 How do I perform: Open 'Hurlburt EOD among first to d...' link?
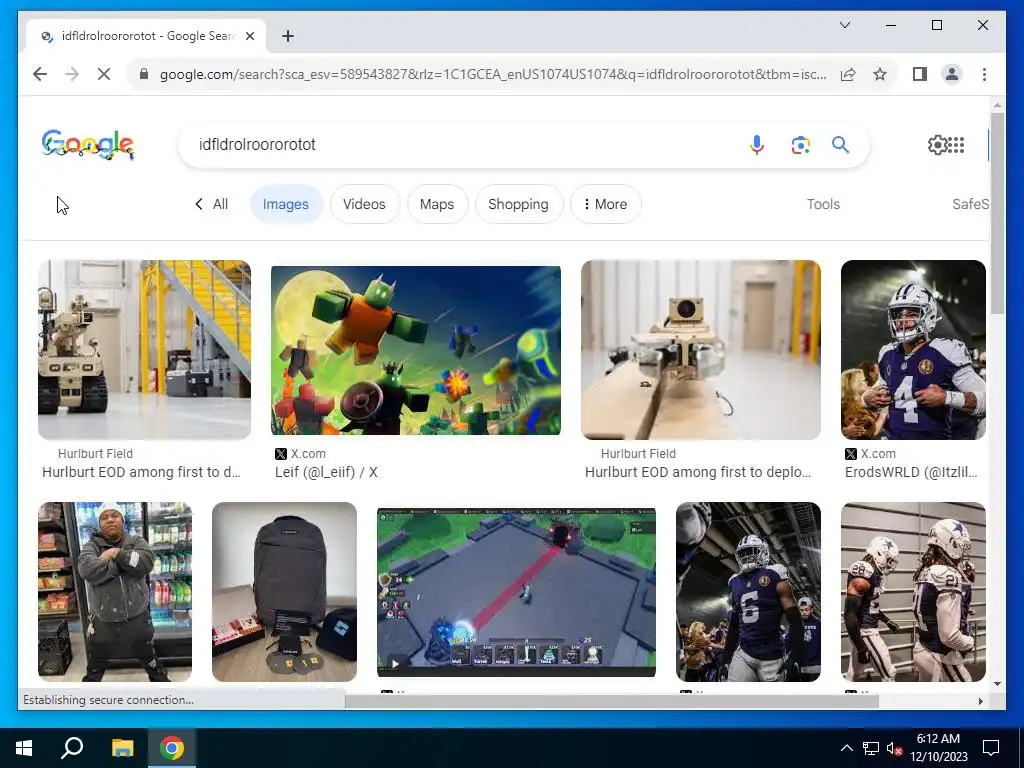pos(141,472)
